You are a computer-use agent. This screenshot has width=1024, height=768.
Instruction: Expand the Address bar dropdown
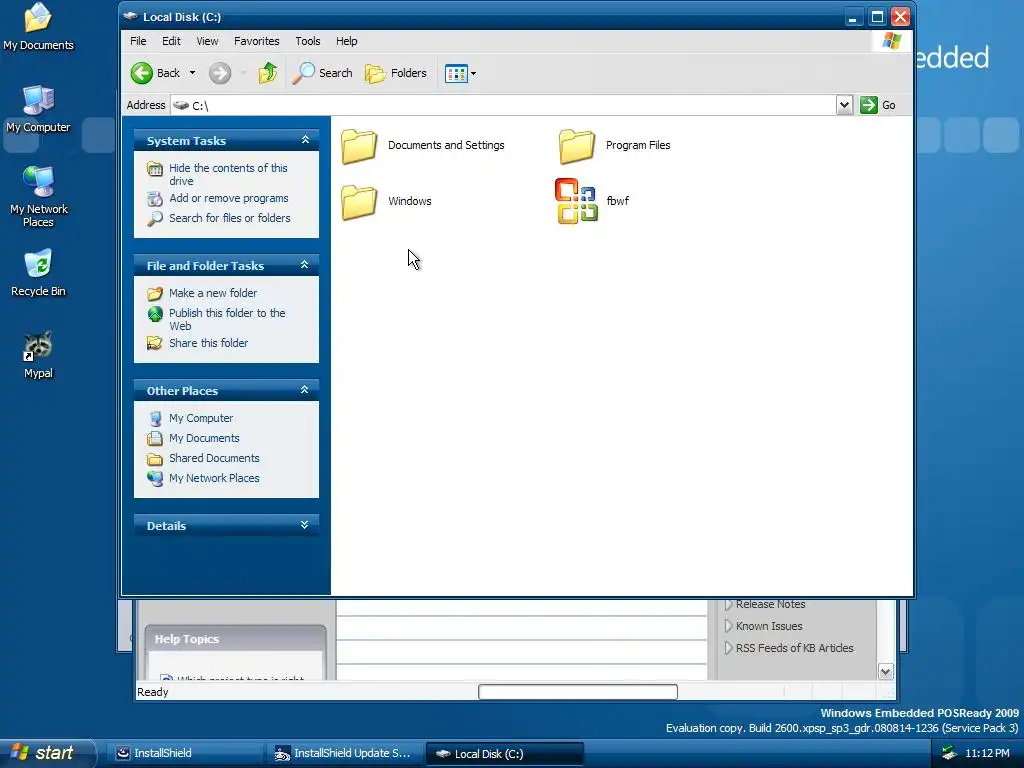(844, 105)
